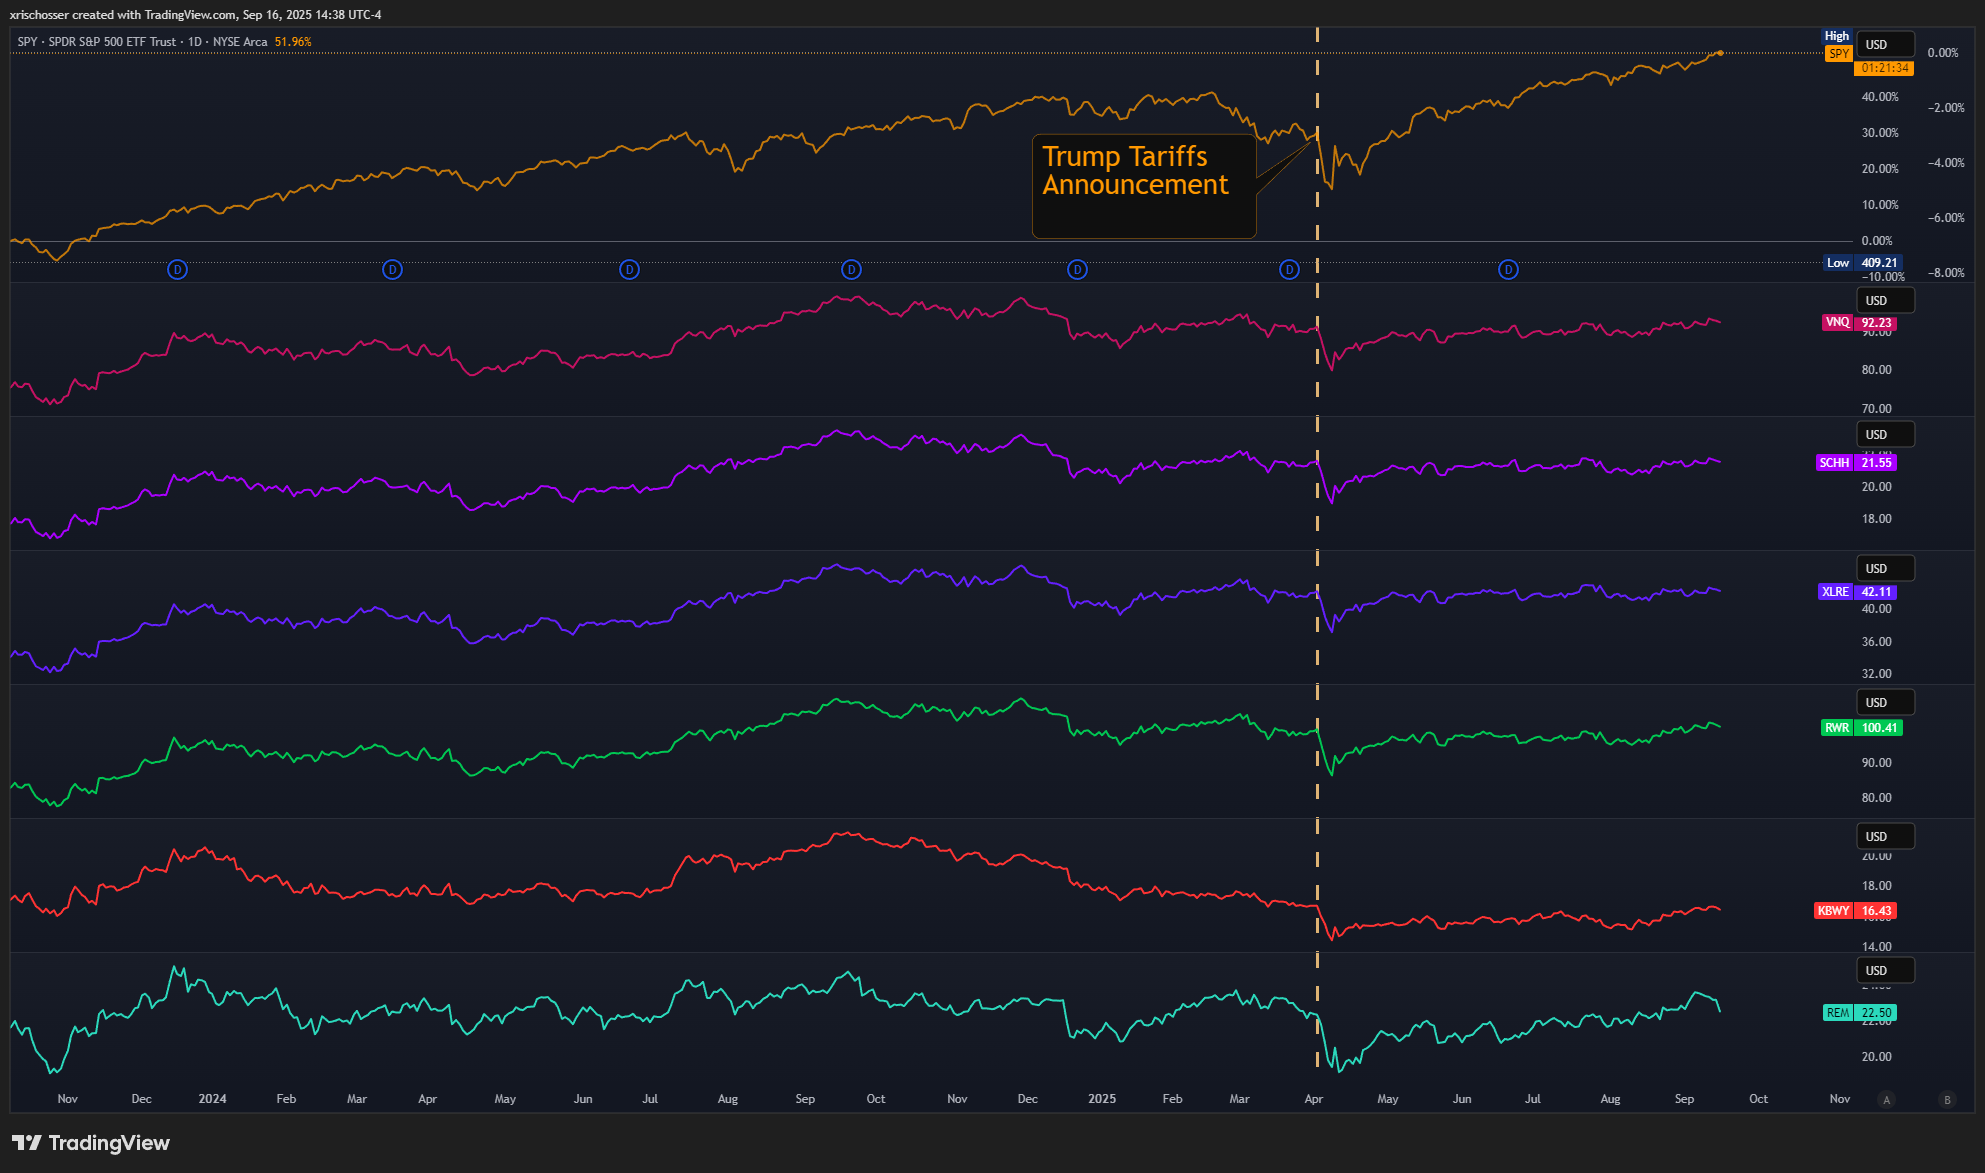1985x1173 pixels.
Task: Open the USD currency selector in the SPY pane
Action: click(1884, 45)
